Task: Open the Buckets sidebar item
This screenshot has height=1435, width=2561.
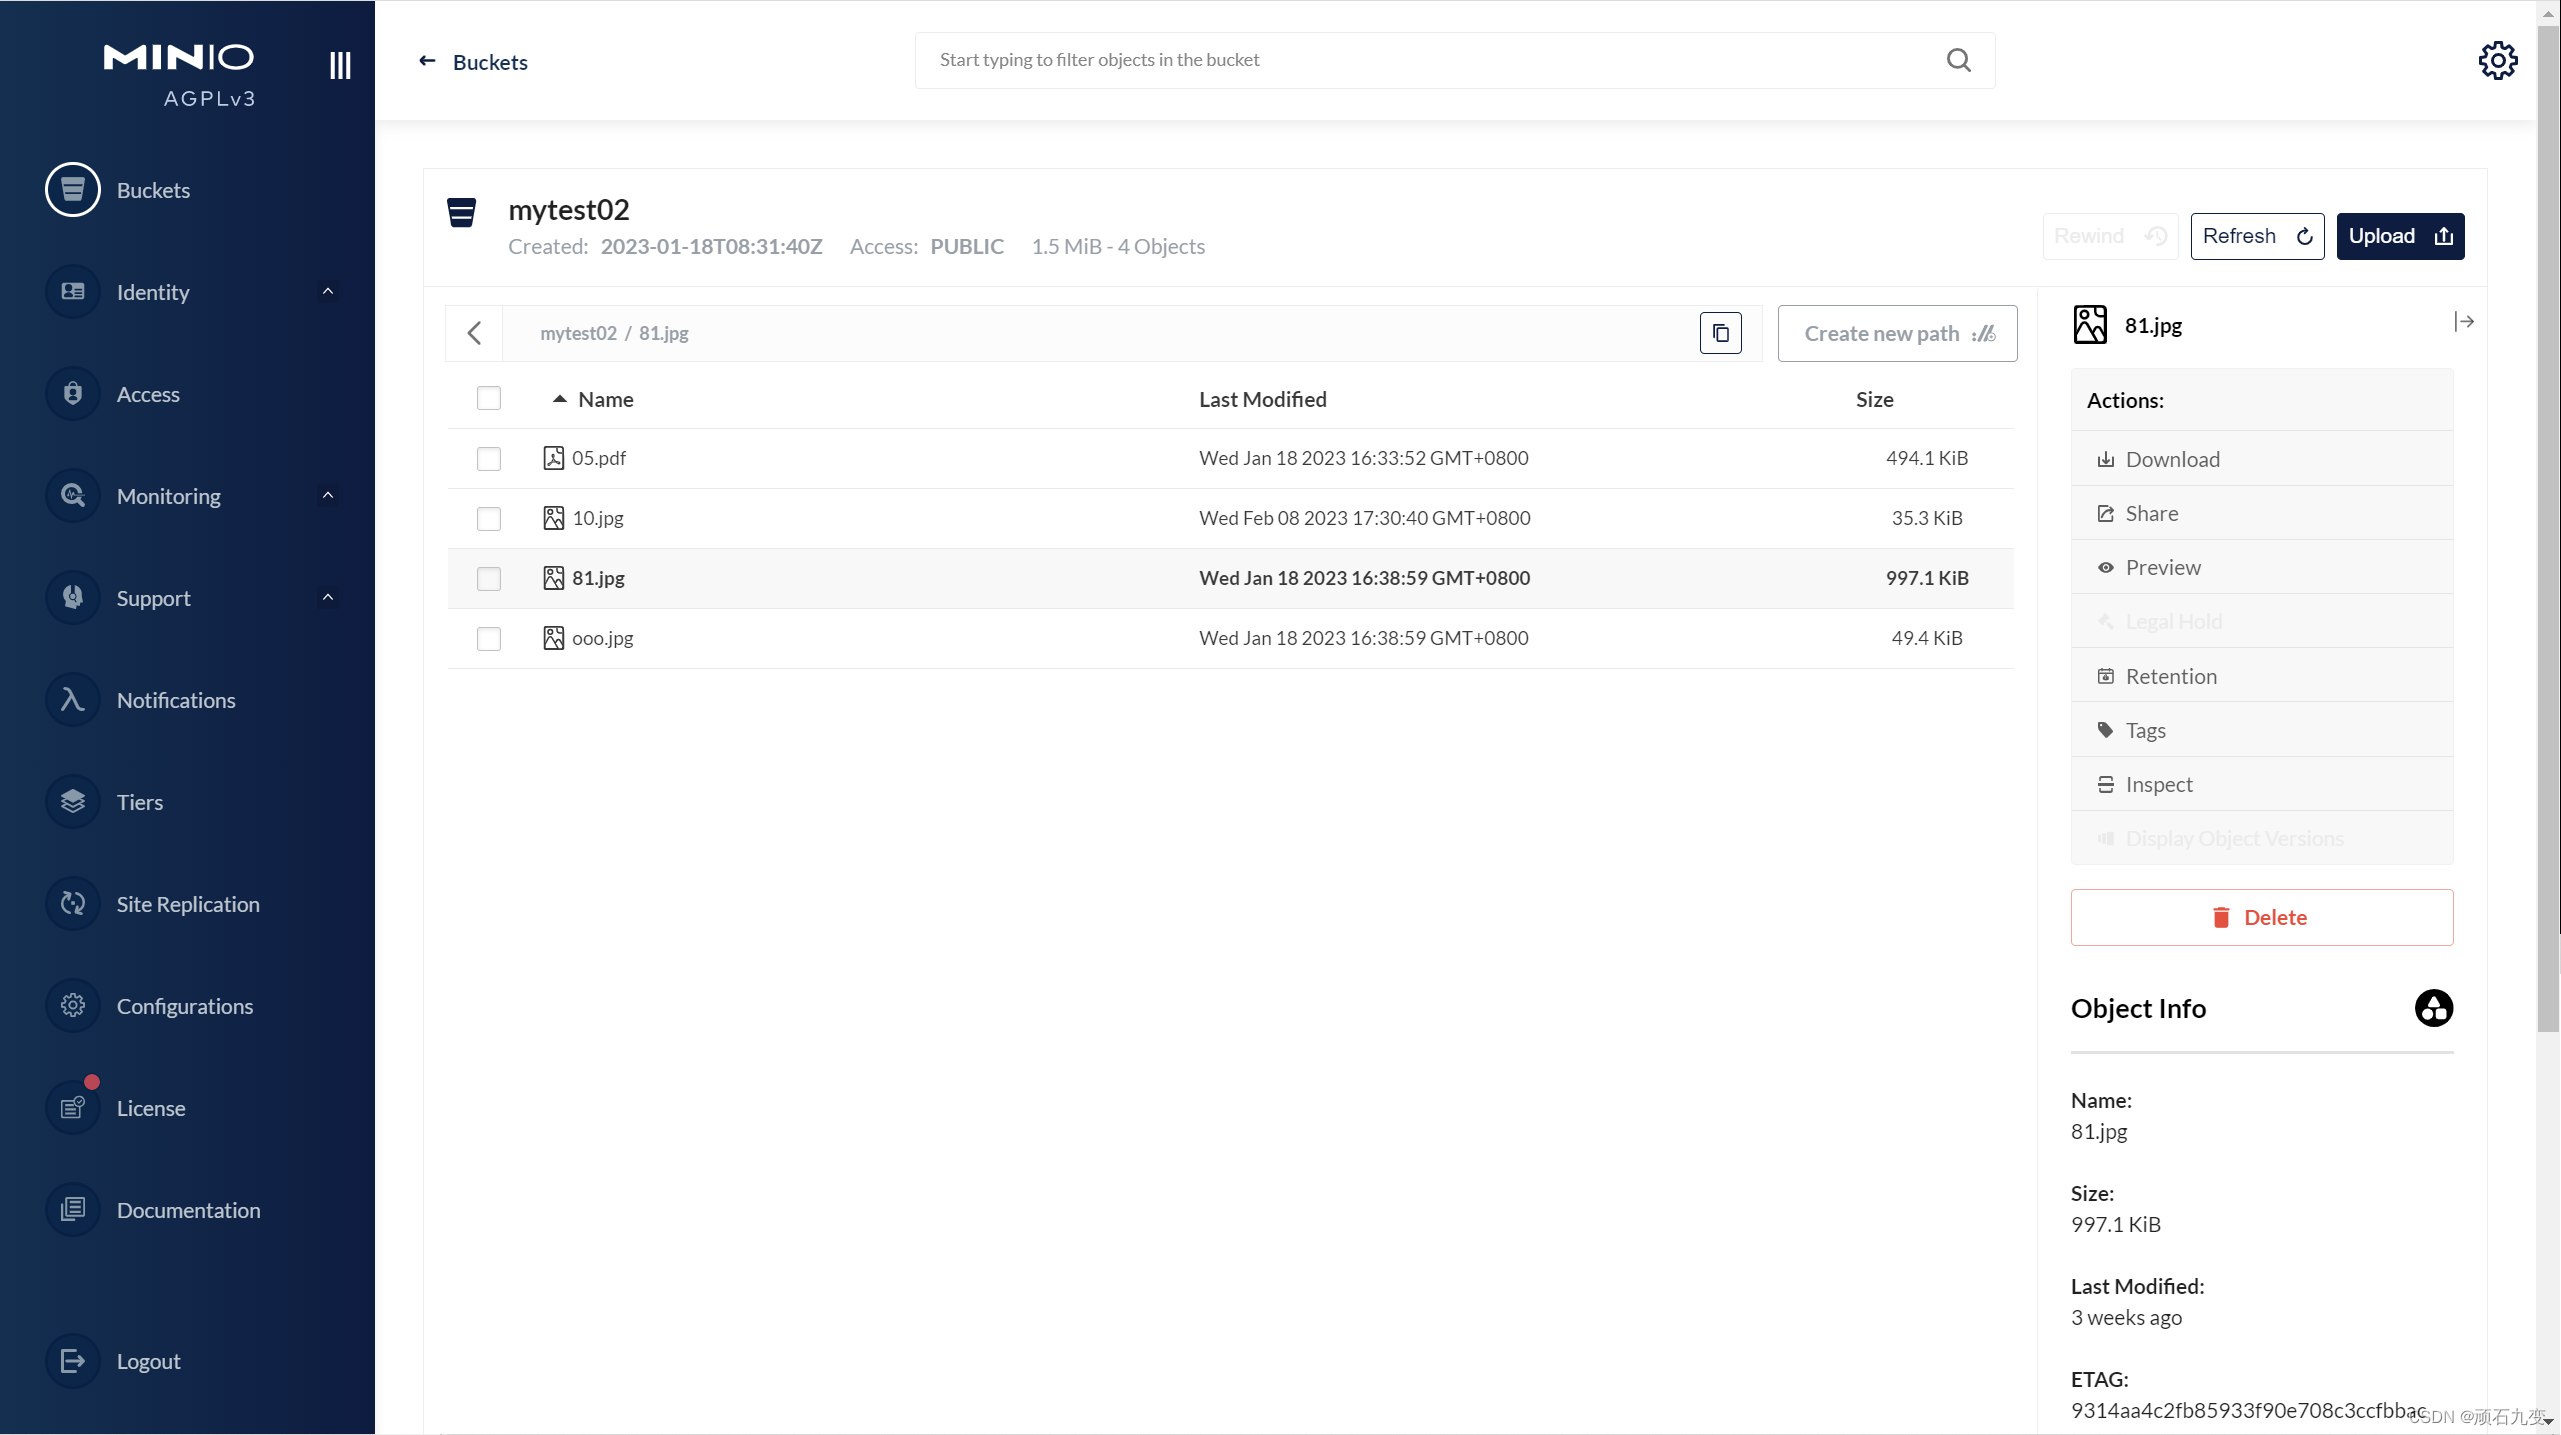Action: 153,190
